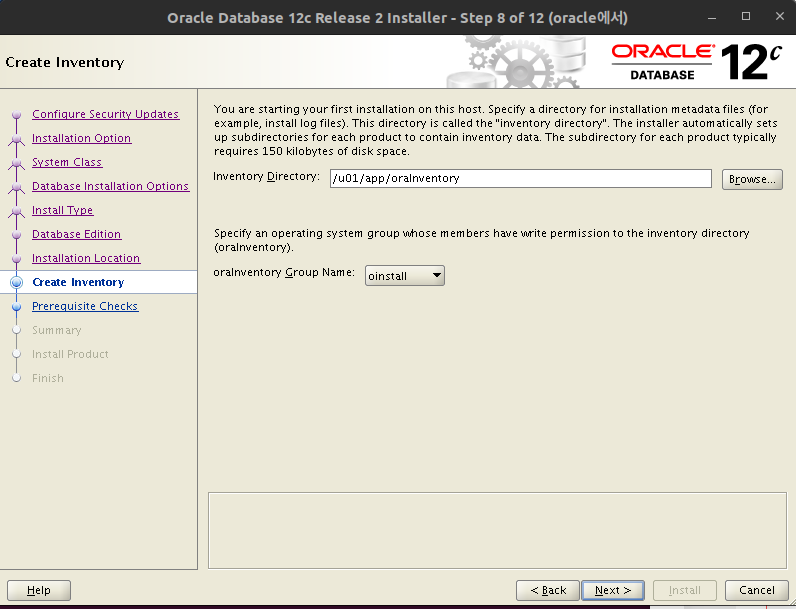
Task: Proceed with the Next button
Action: point(613,590)
